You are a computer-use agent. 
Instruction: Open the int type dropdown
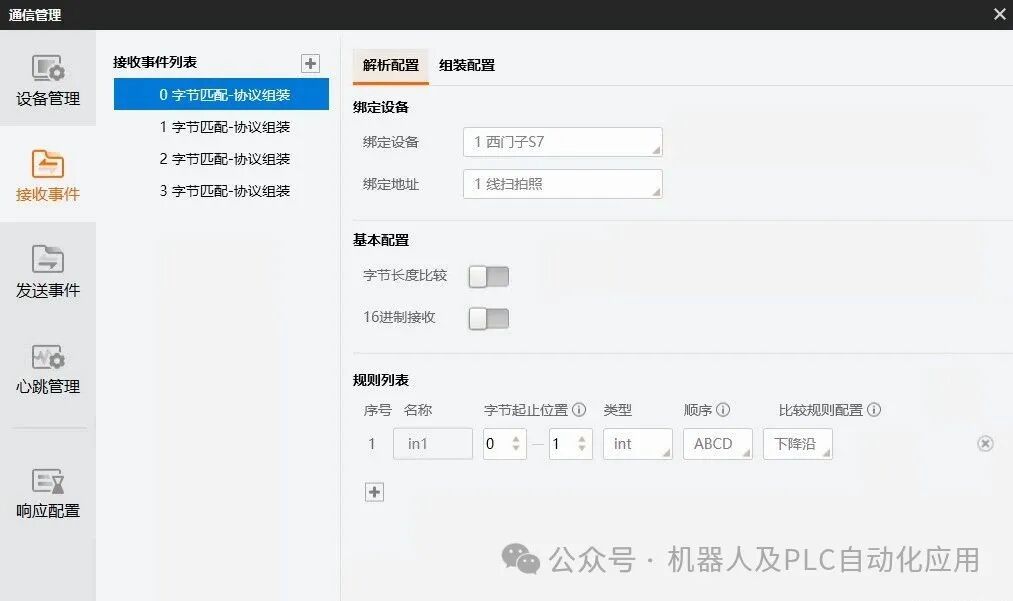click(x=638, y=444)
